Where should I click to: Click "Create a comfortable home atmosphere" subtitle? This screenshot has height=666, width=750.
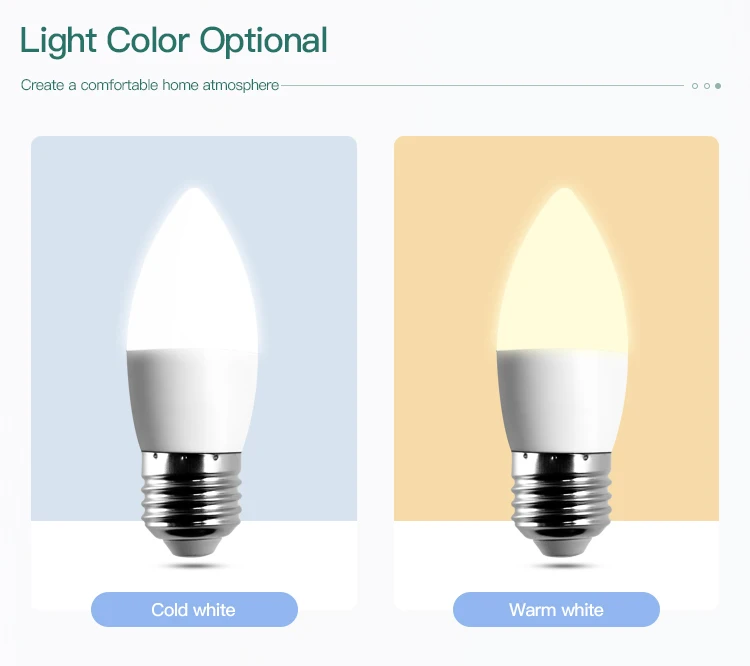[x=150, y=85]
